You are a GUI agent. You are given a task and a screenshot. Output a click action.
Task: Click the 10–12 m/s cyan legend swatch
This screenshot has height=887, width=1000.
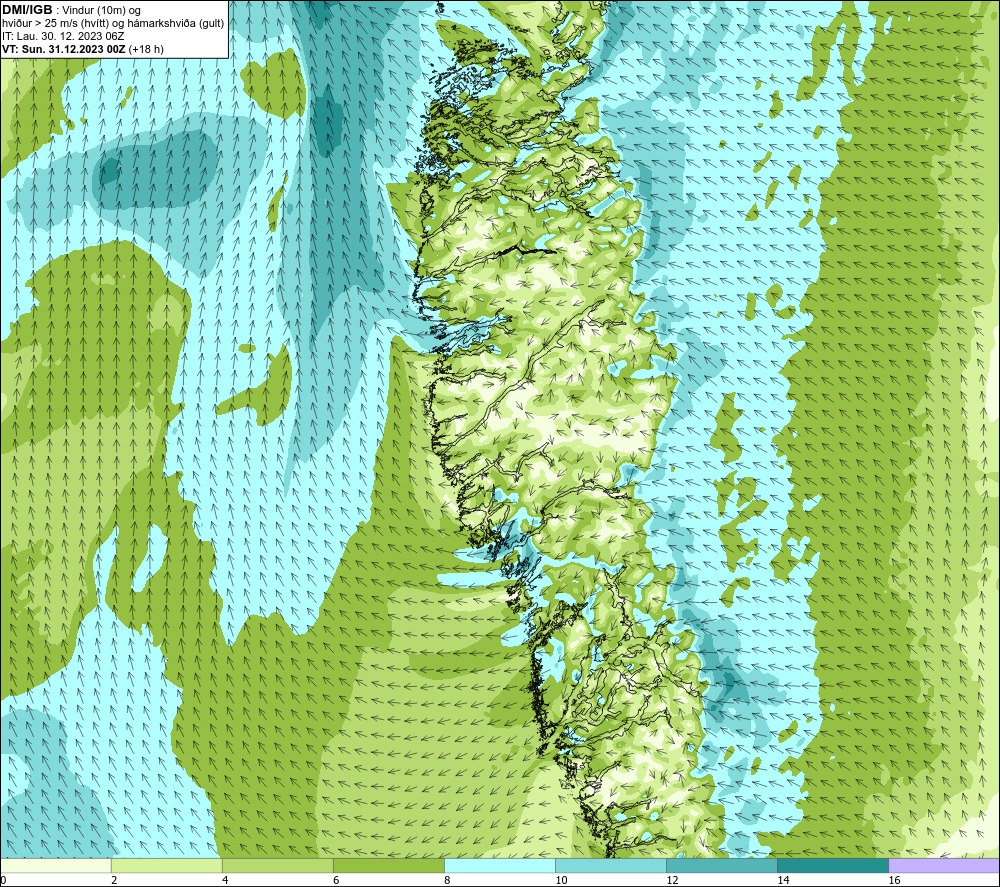[610, 865]
